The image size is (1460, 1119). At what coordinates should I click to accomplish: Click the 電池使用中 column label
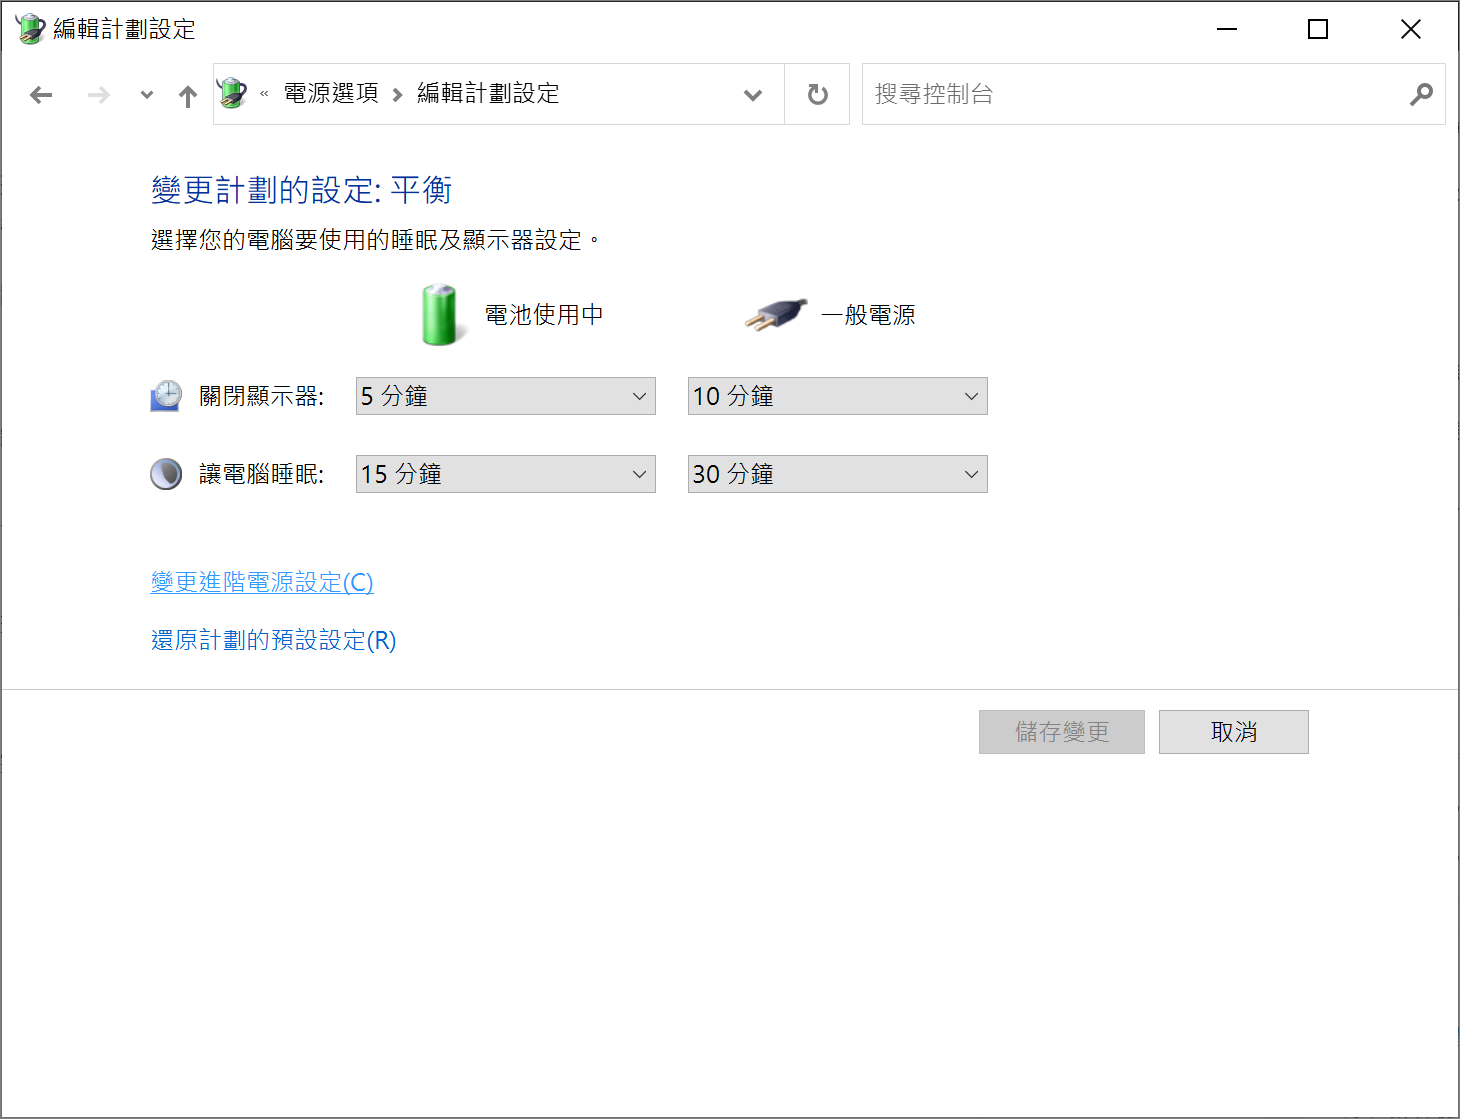(544, 315)
